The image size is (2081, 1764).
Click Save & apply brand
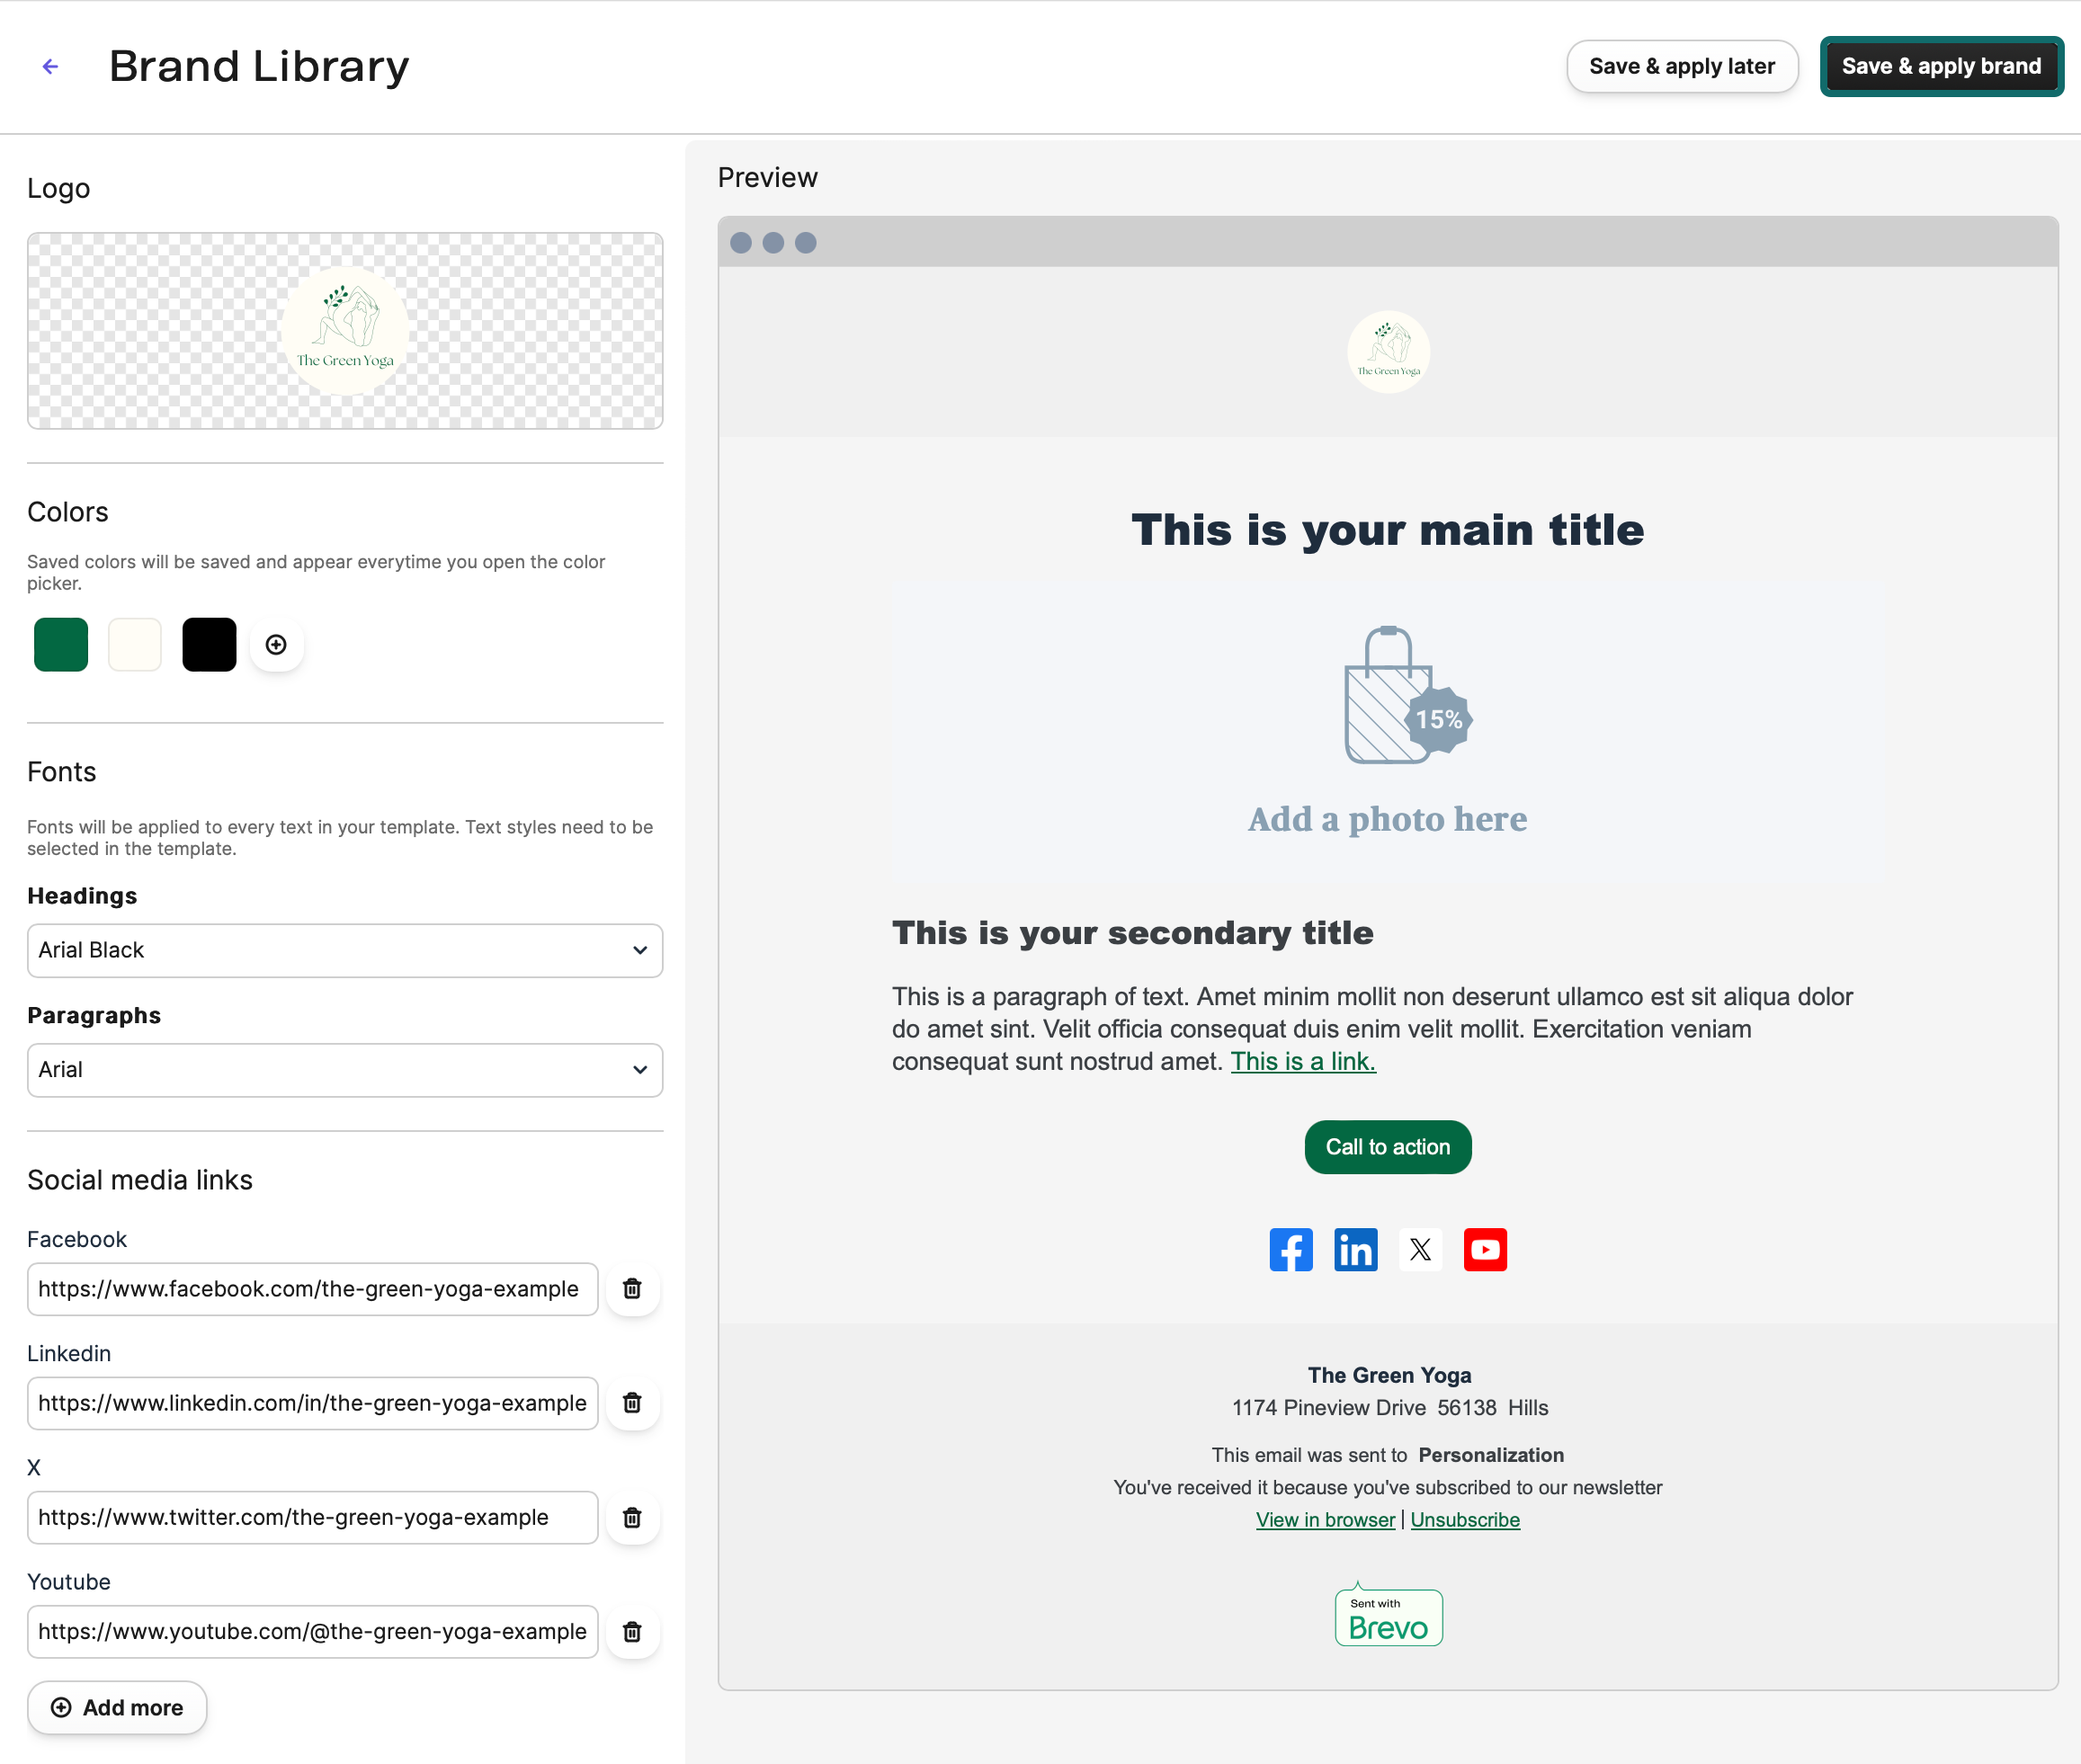click(1941, 66)
